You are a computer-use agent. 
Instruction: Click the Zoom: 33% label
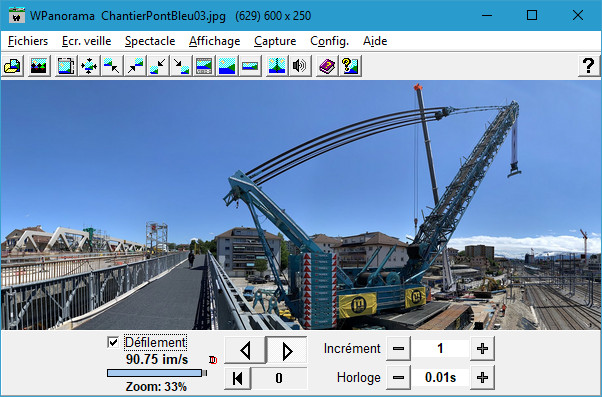pyautogui.click(x=156, y=386)
